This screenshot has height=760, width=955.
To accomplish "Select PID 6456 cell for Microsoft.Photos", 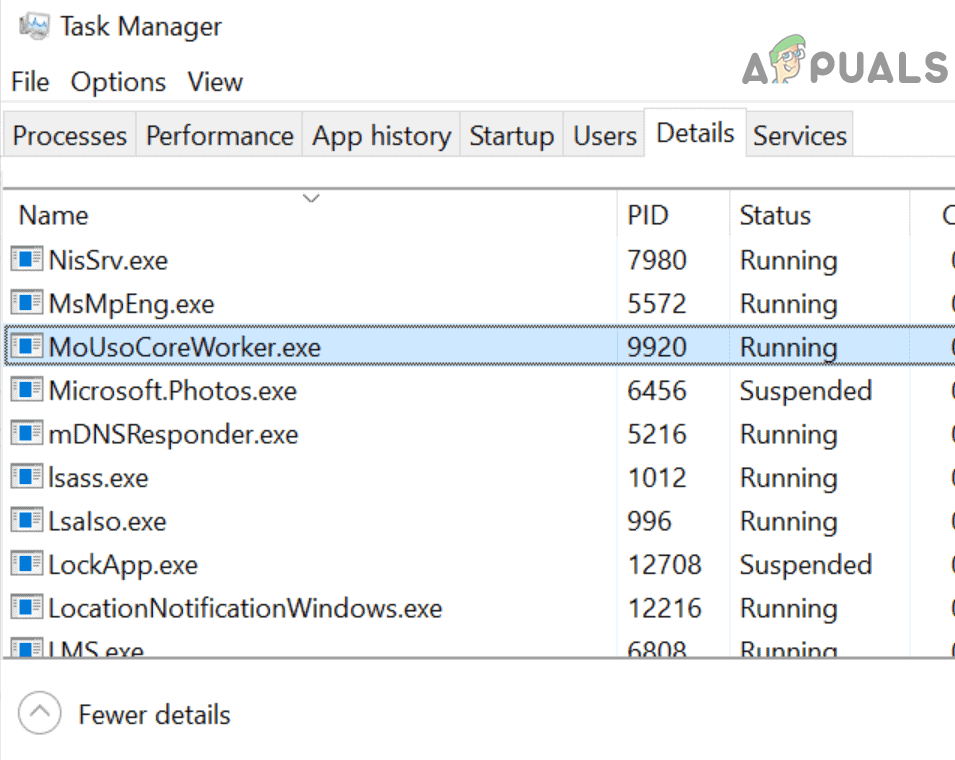I will [x=657, y=390].
